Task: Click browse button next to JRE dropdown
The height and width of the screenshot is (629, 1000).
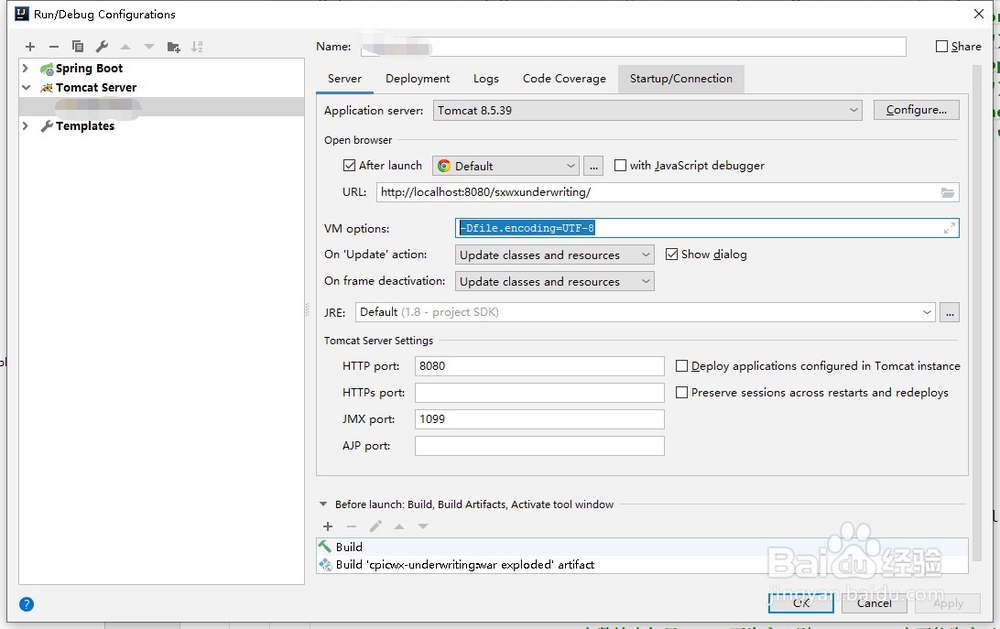Action: pyautogui.click(x=950, y=313)
